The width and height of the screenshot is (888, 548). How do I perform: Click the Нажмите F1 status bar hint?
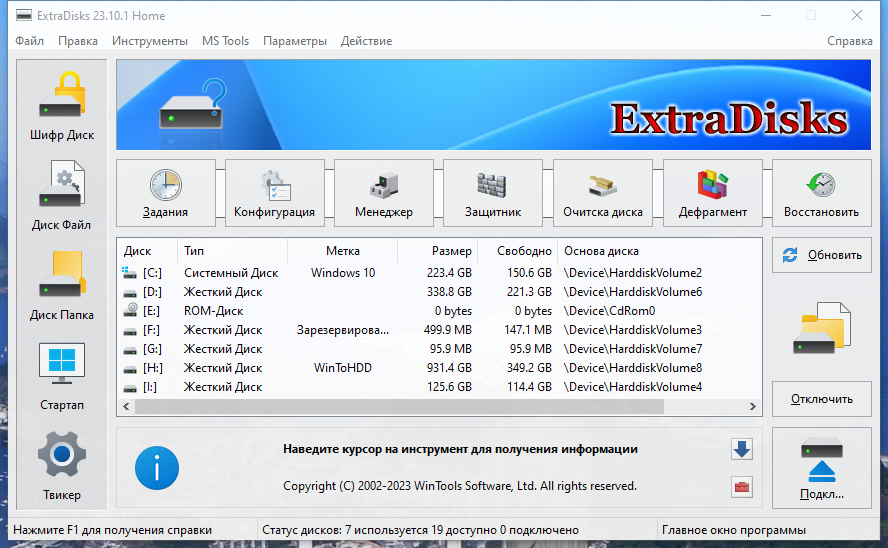(x=112, y=530)
